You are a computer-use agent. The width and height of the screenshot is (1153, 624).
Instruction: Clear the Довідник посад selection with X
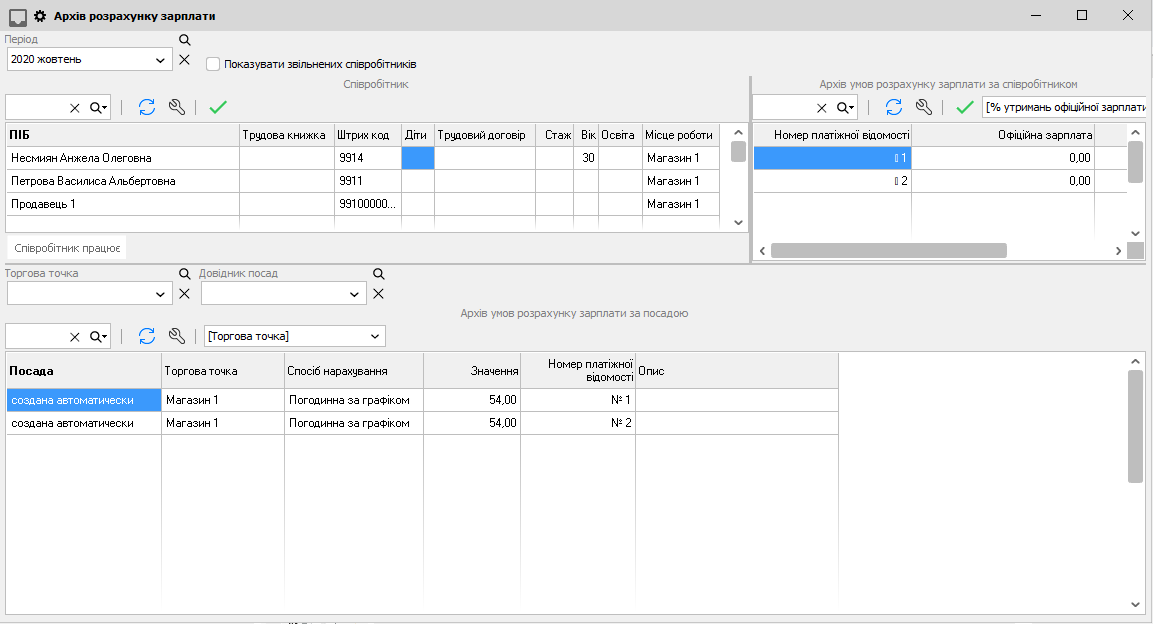tap(378, 294)
